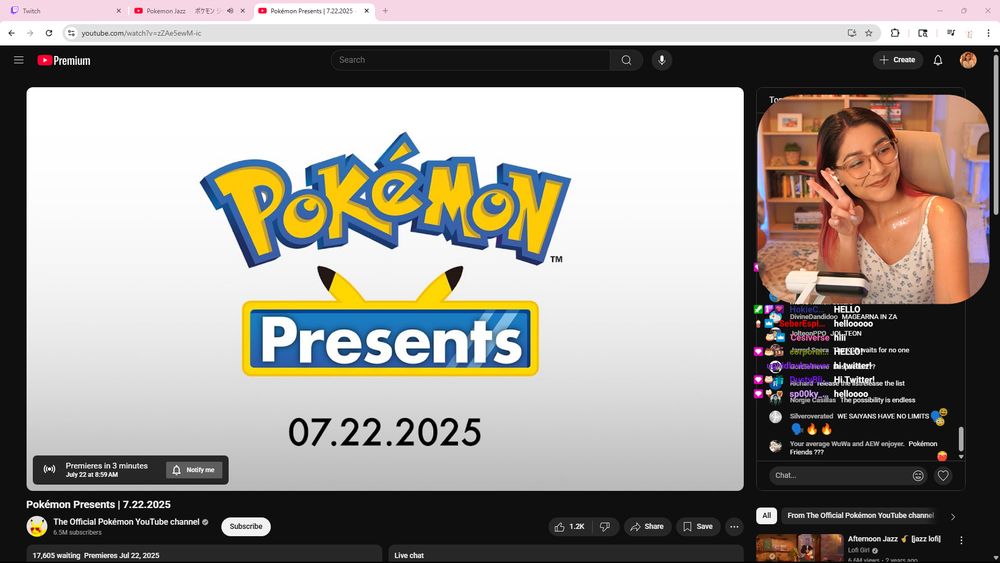Select the All filter chip
The image size is (1000, 563).
(767, 515)
